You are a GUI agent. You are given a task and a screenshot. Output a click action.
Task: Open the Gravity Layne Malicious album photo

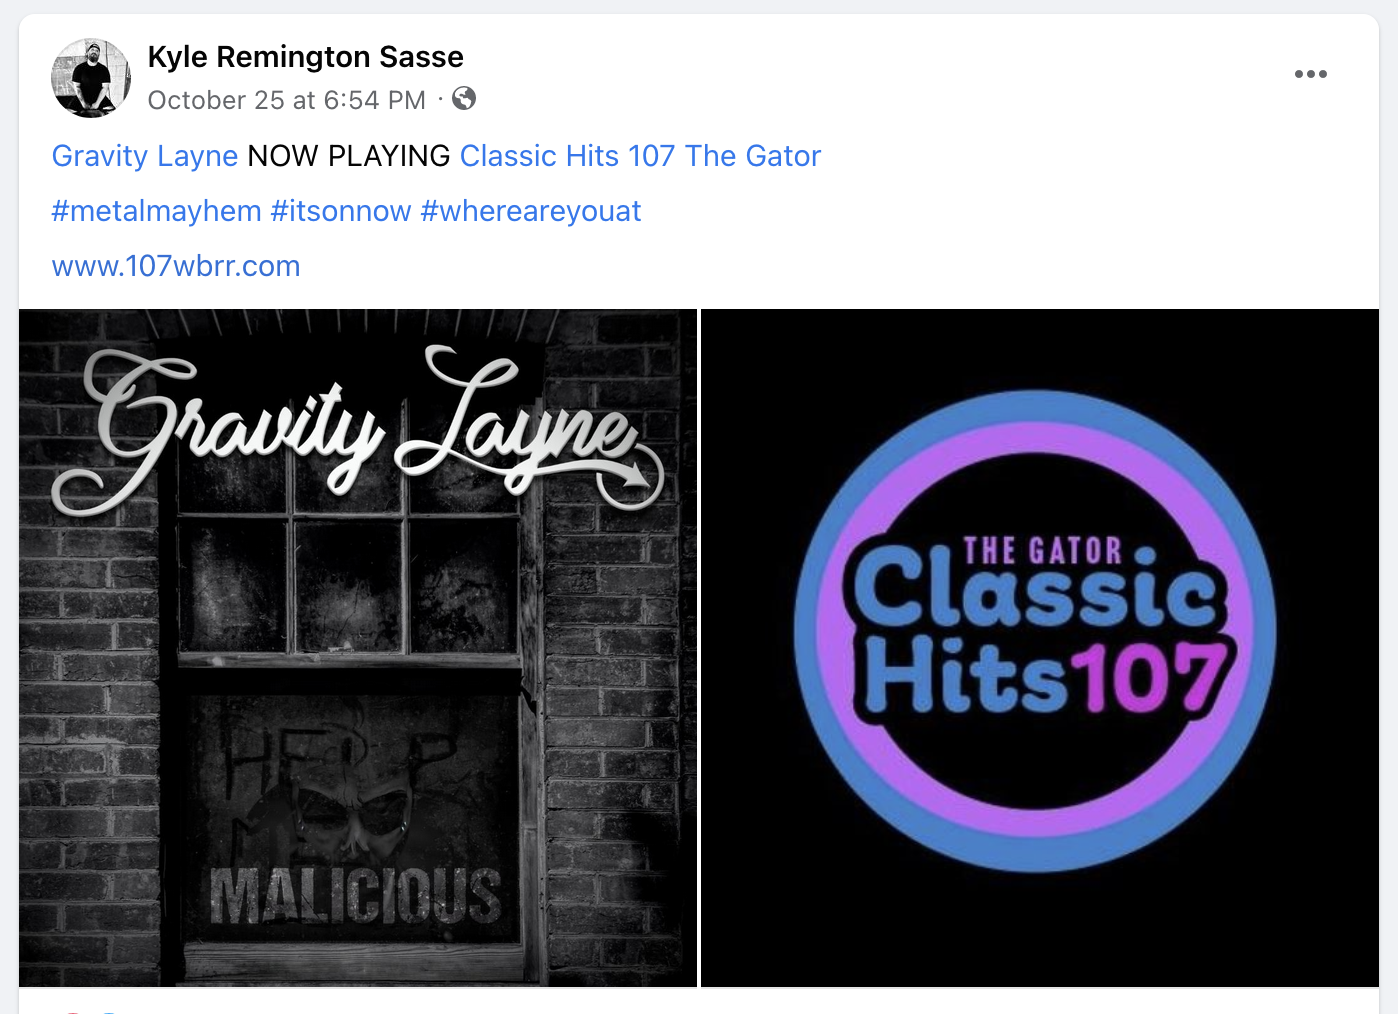[358, 648]
